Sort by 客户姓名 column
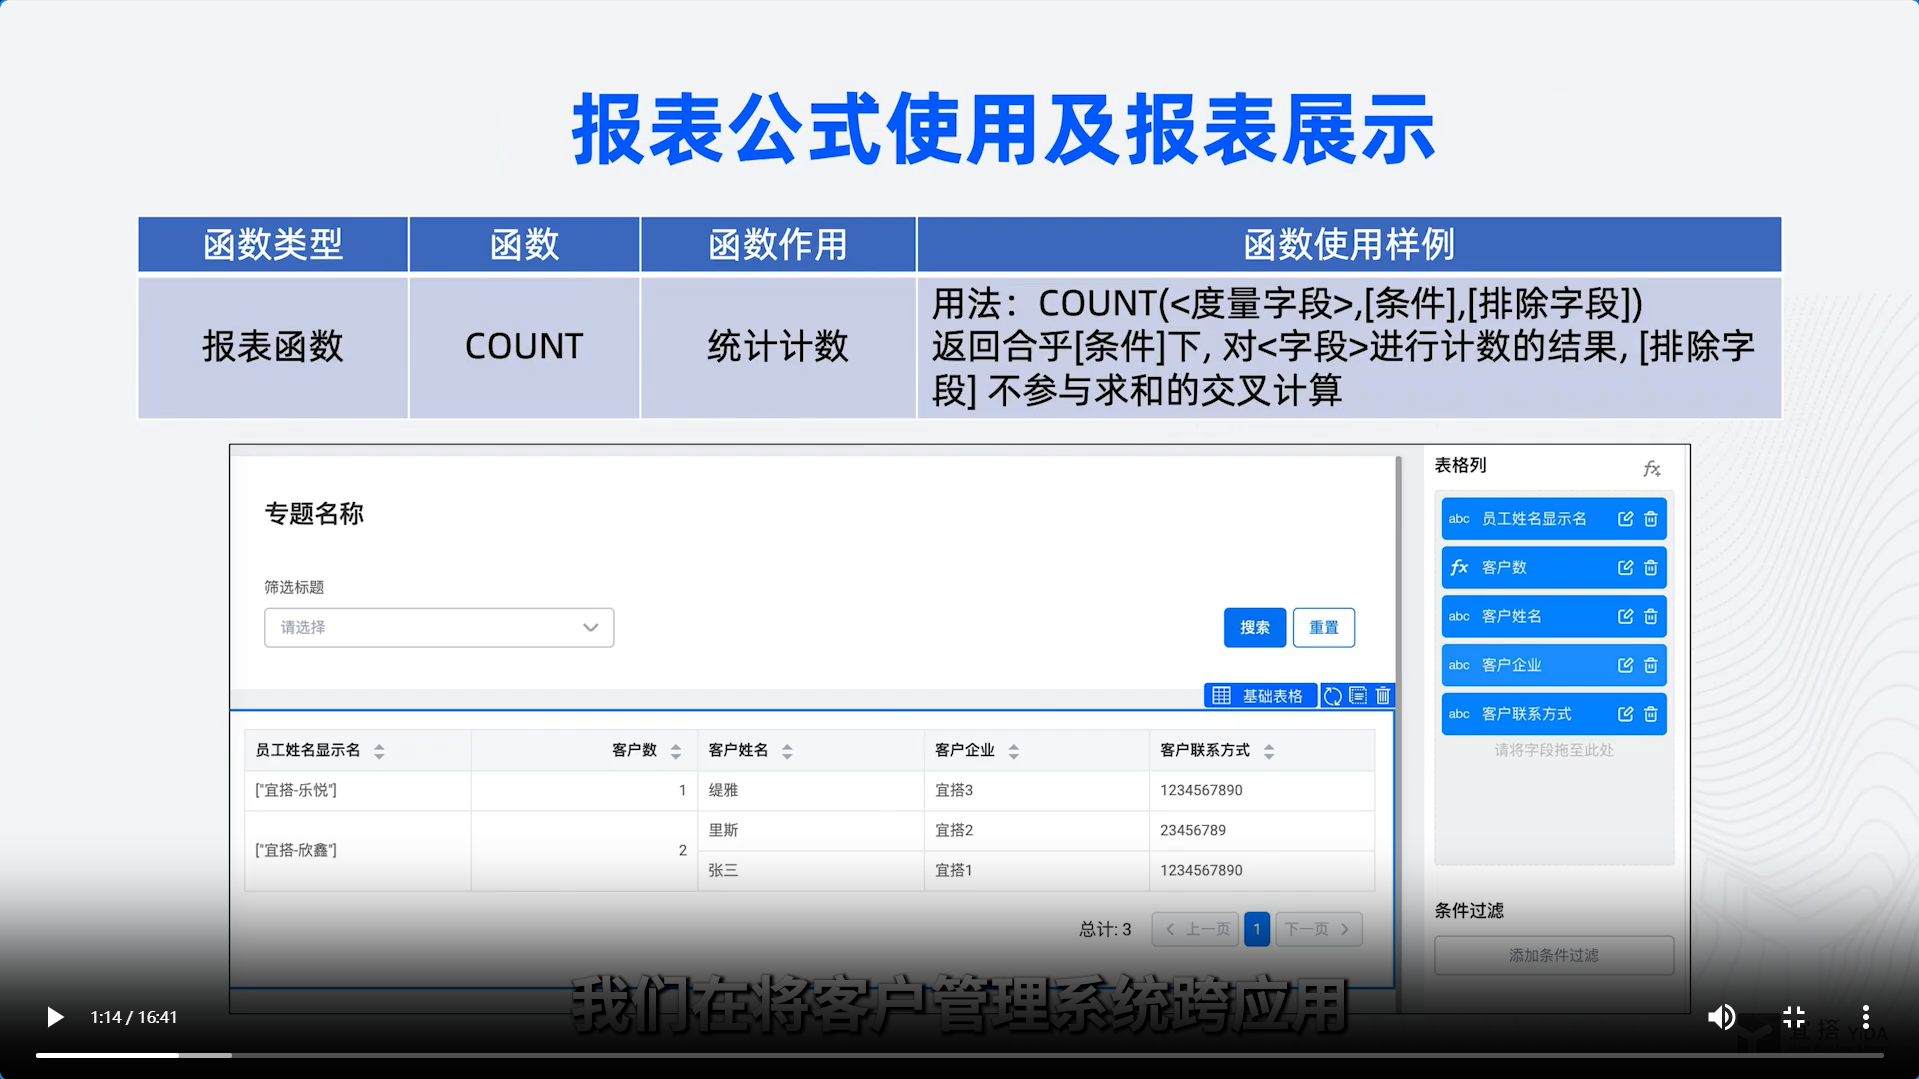 point(787,751)
